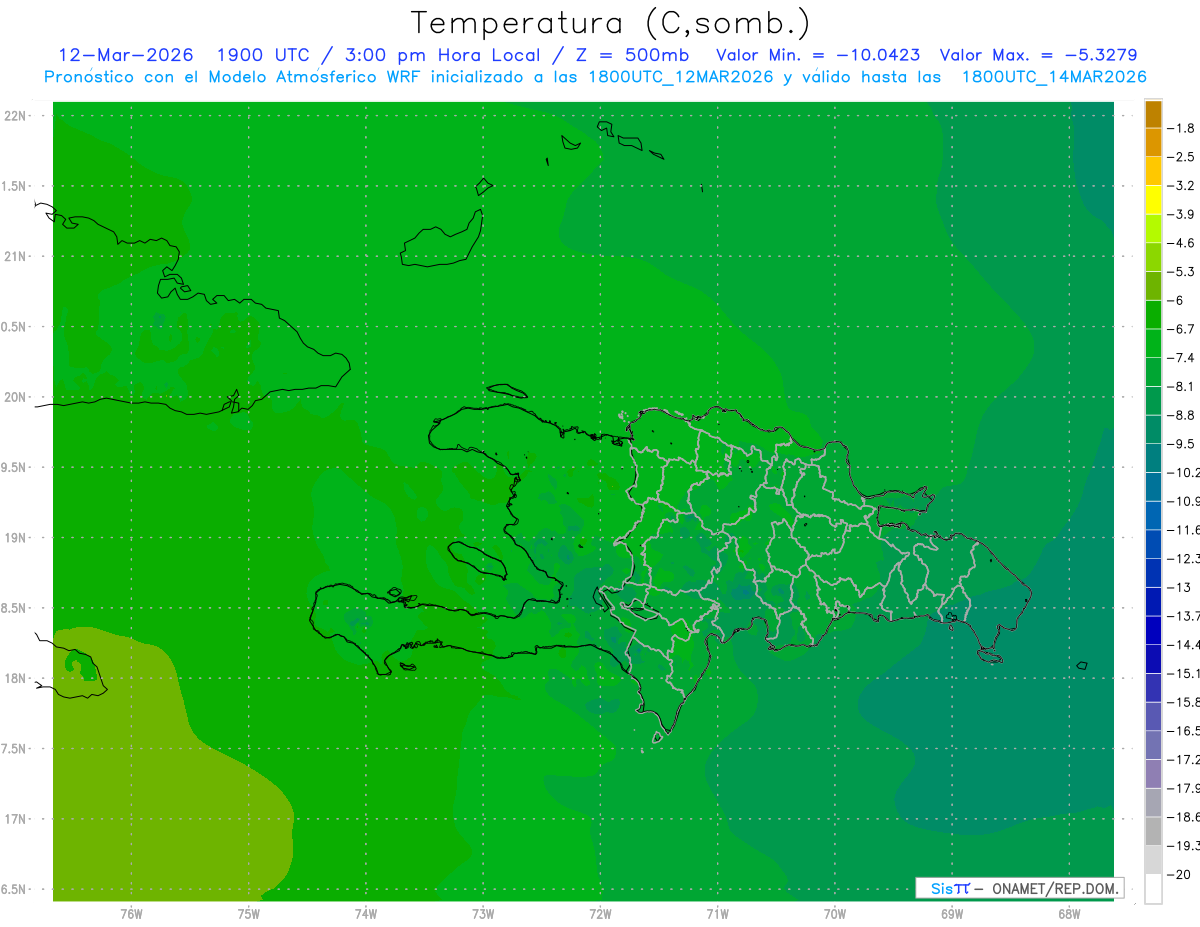Click the '17N' latitude label

pyautogui.click(x=14, y=819)
